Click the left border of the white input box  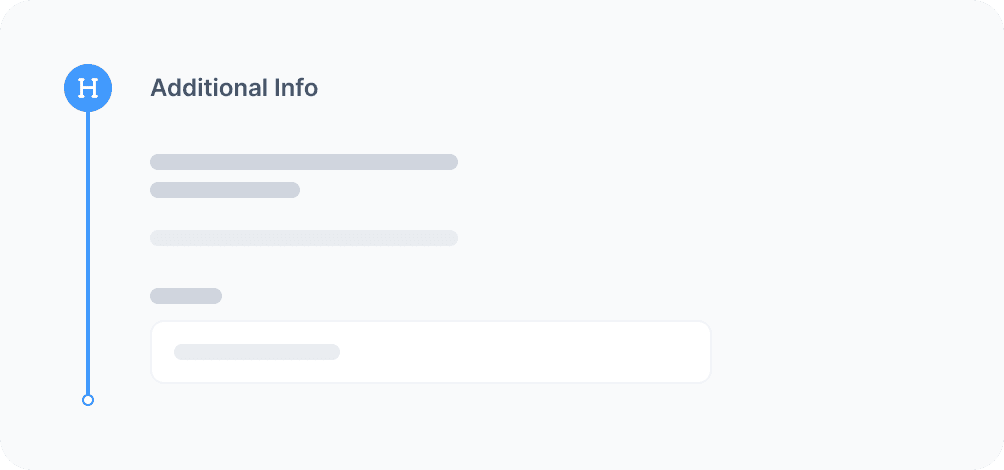(151, 352)
